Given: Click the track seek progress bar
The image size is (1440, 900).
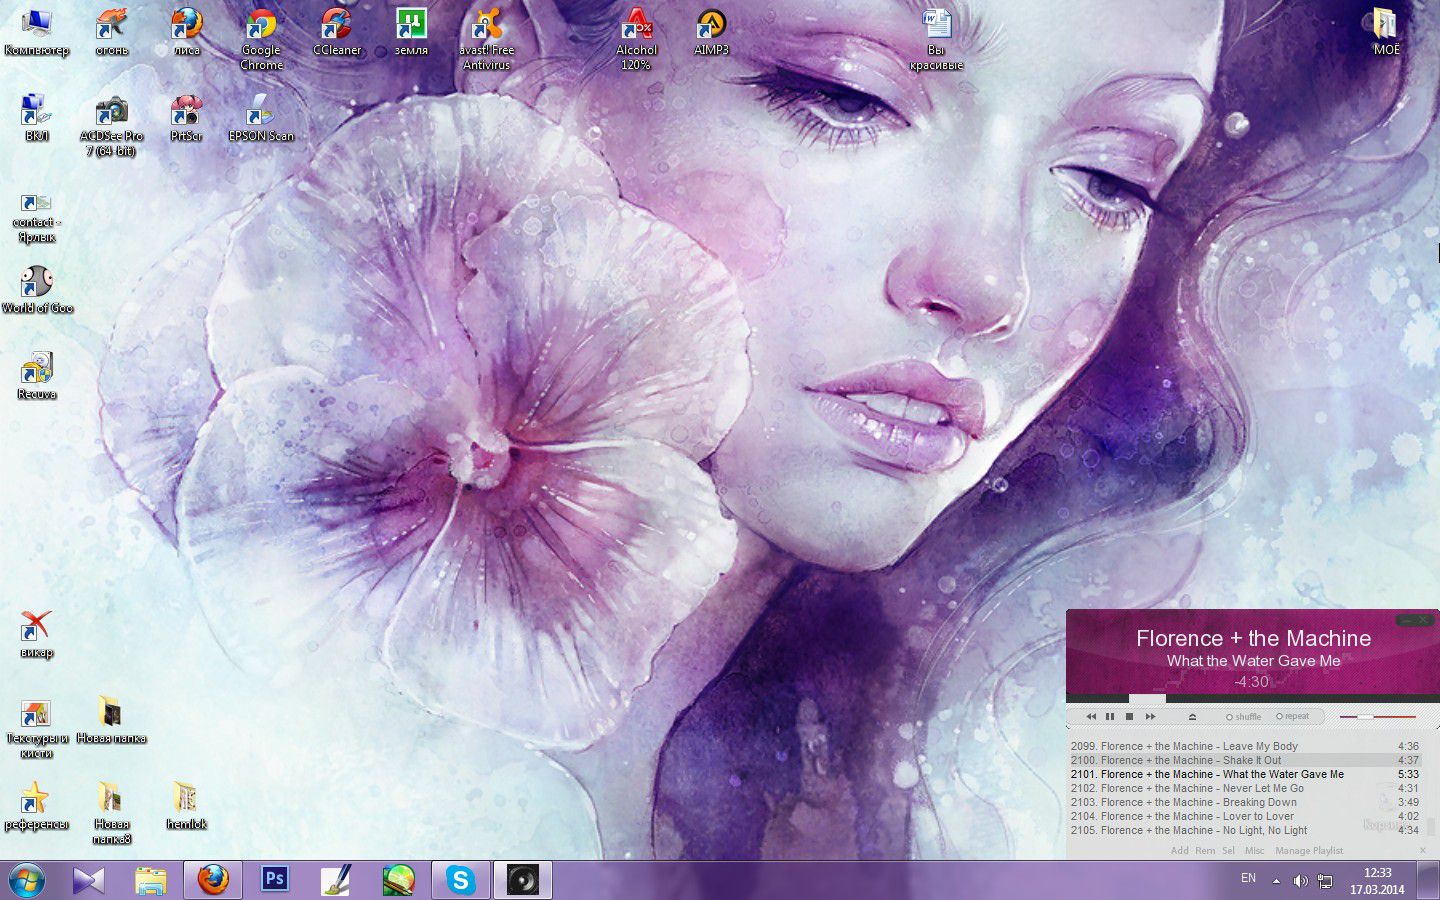Looking at the screenshot, I should click(x=1252, y=698).
